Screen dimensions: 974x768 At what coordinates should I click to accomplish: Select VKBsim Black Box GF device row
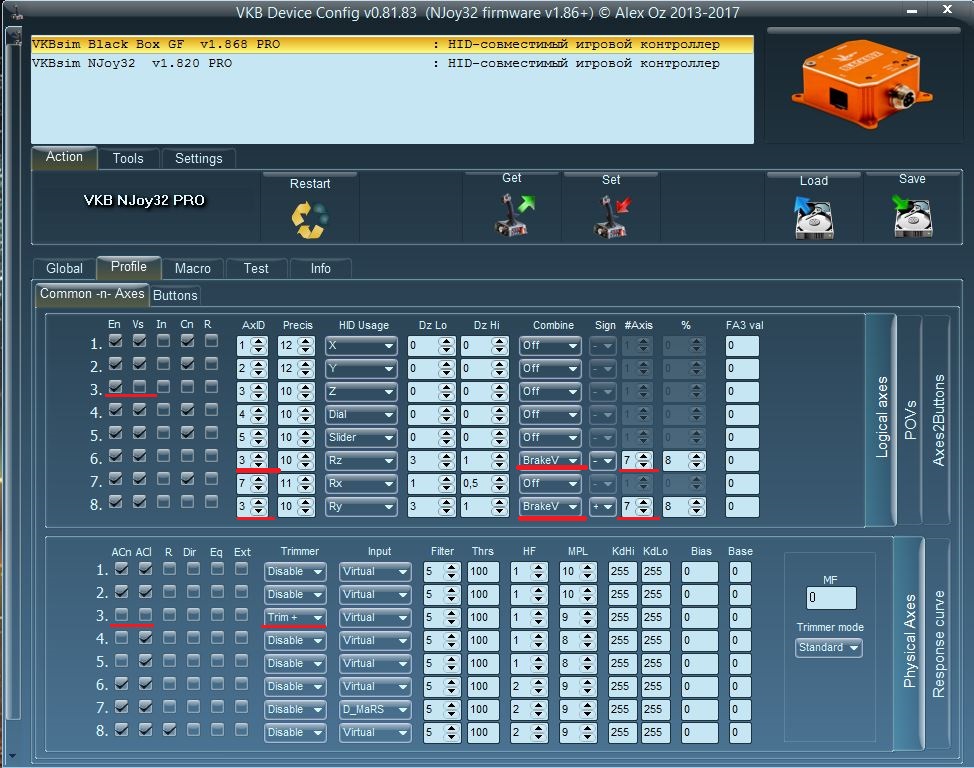(393, 44)
